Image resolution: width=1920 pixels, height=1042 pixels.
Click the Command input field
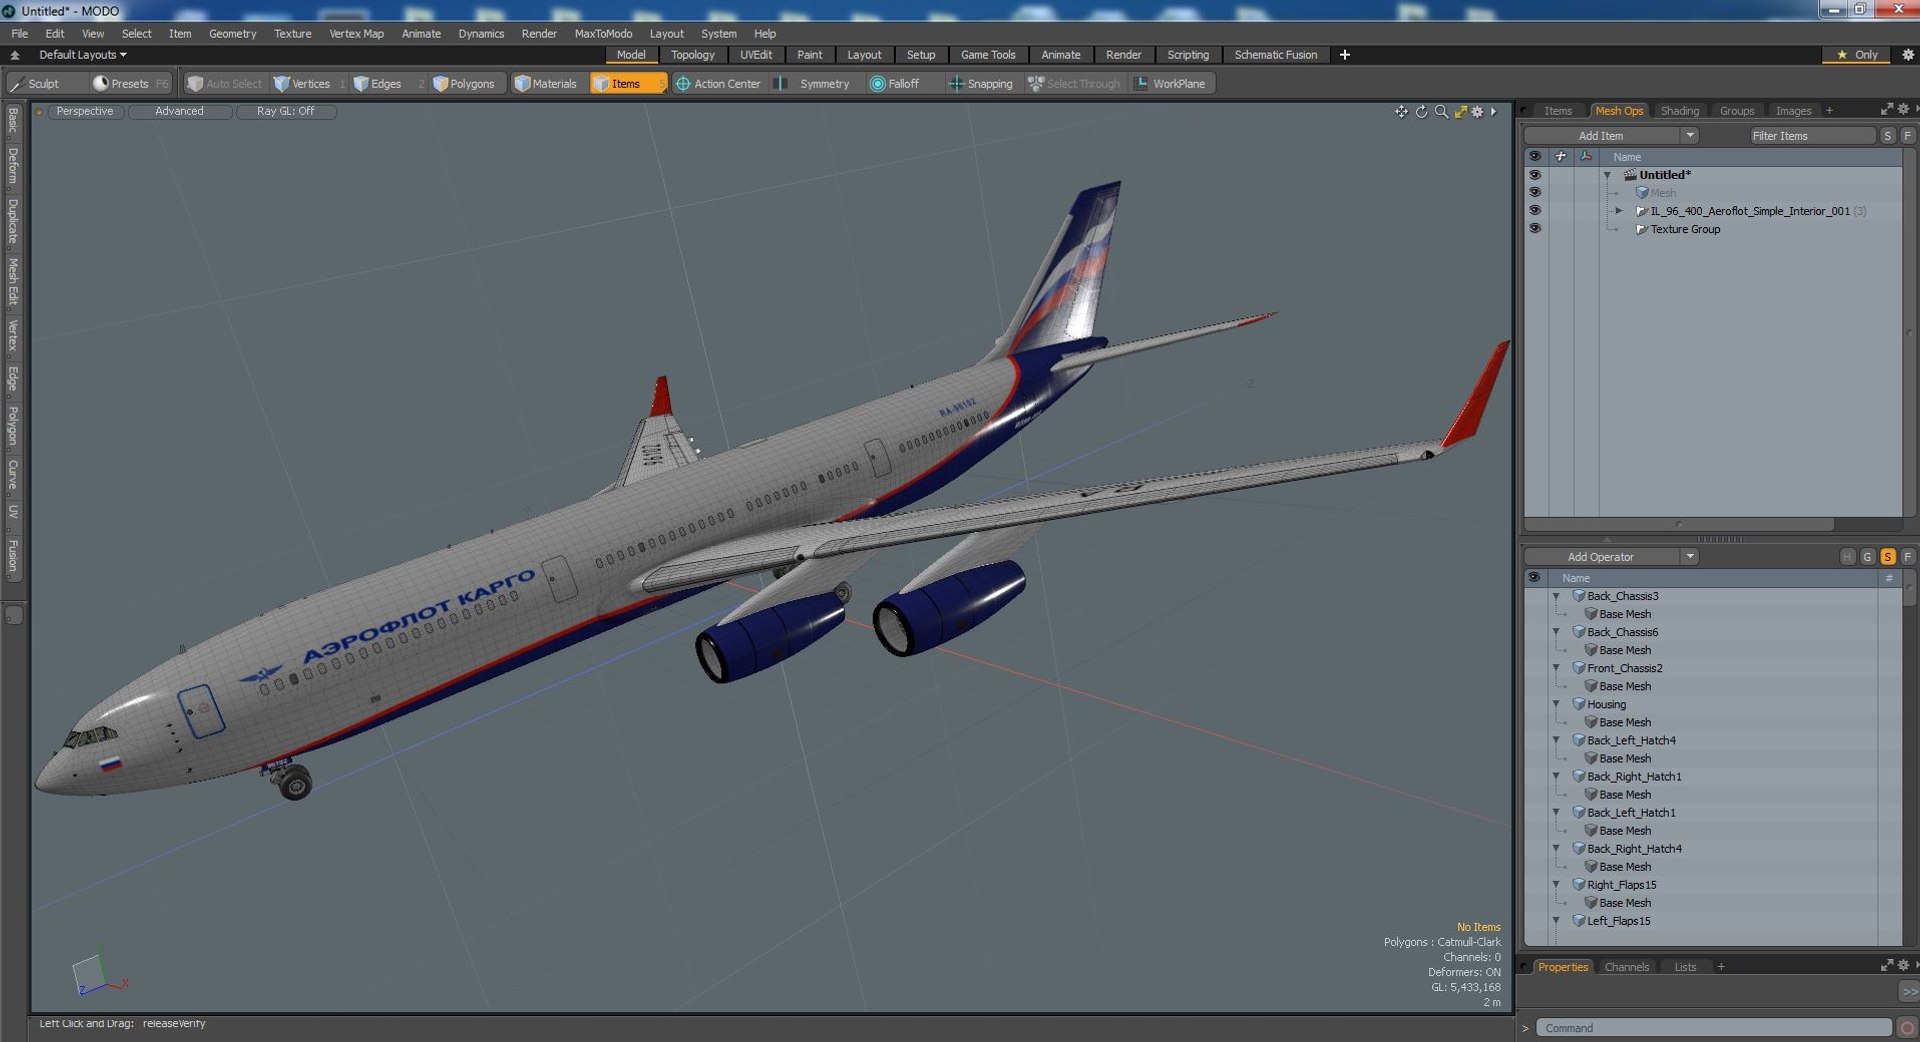(x=1713, y=1028)
